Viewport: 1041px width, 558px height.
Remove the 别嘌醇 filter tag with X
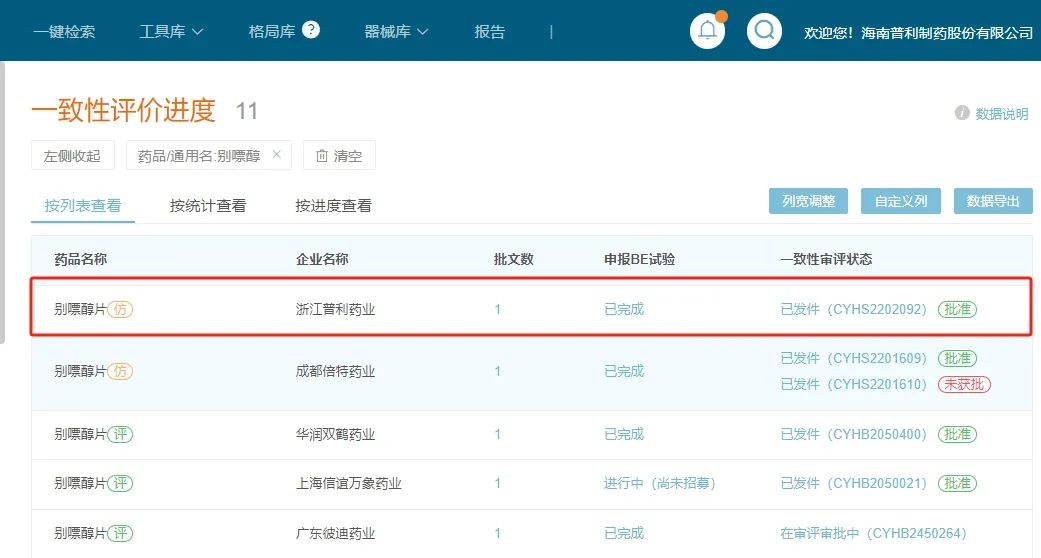277,155
